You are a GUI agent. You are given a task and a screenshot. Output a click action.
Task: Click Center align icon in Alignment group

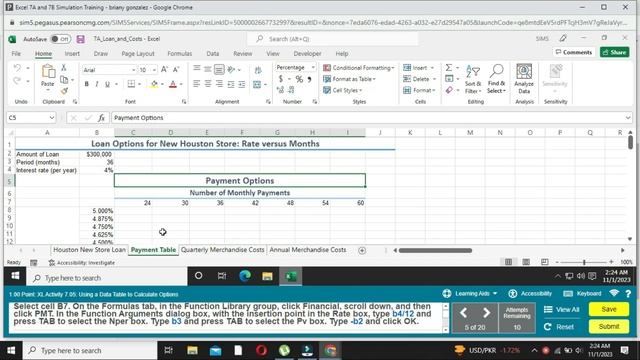pos(208,84)
